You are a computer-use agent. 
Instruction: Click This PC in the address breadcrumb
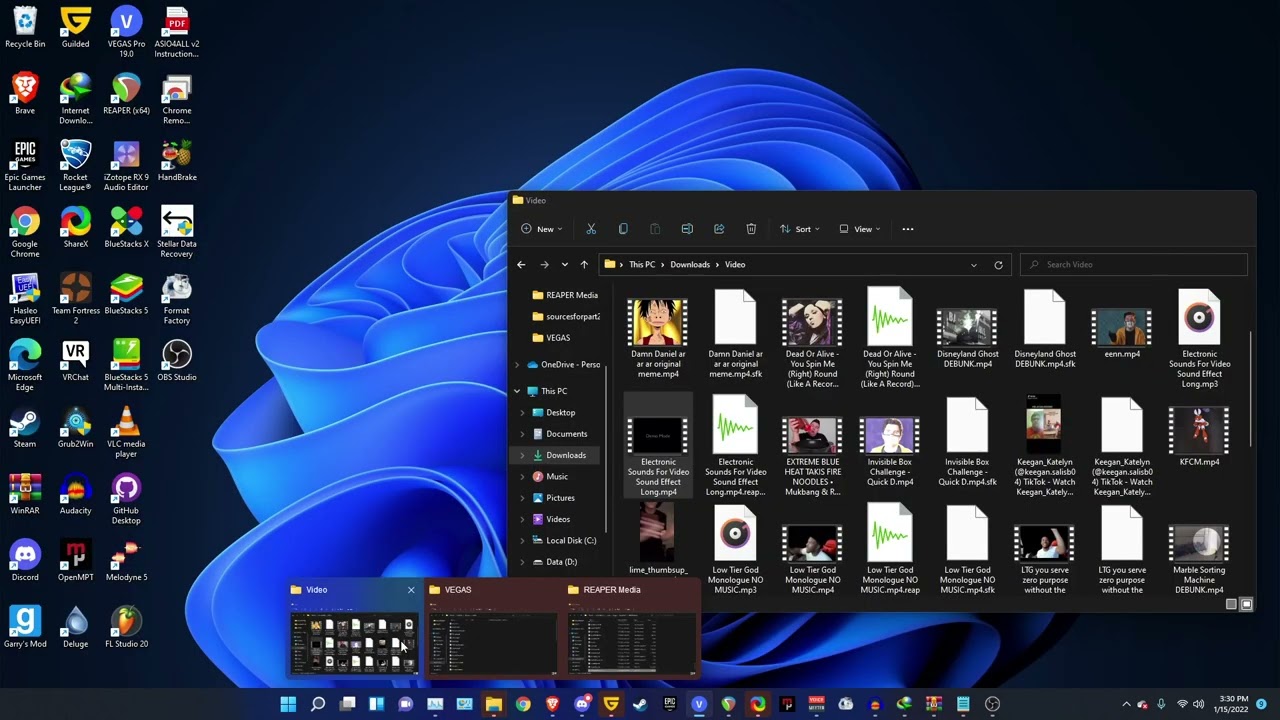click(x=642, y=265)
